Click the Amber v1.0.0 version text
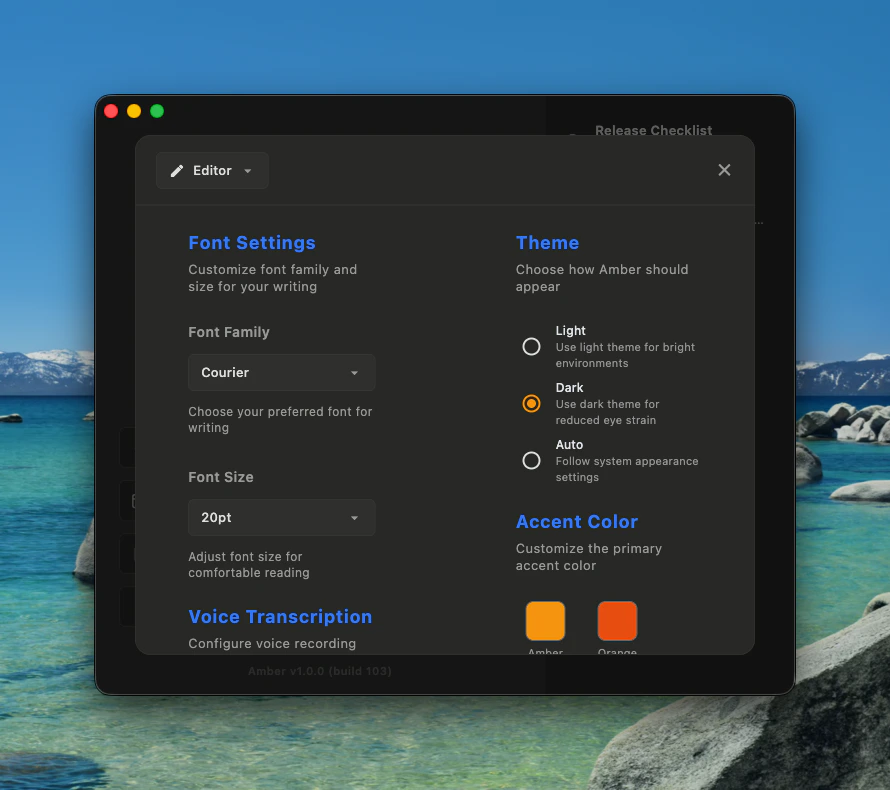 319,671
